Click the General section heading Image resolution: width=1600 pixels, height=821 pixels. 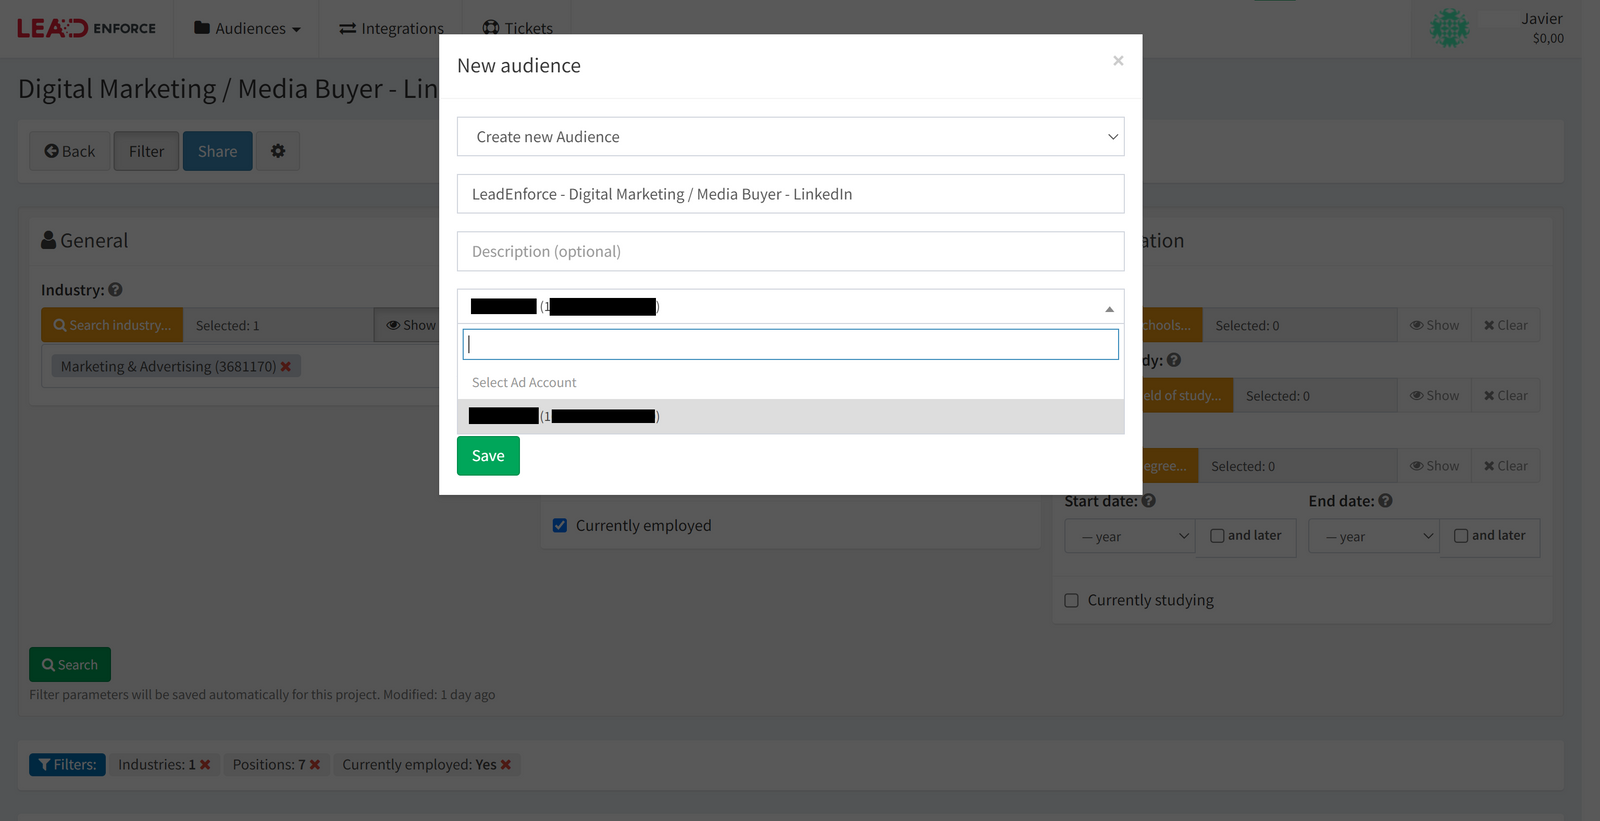(85, 241)
